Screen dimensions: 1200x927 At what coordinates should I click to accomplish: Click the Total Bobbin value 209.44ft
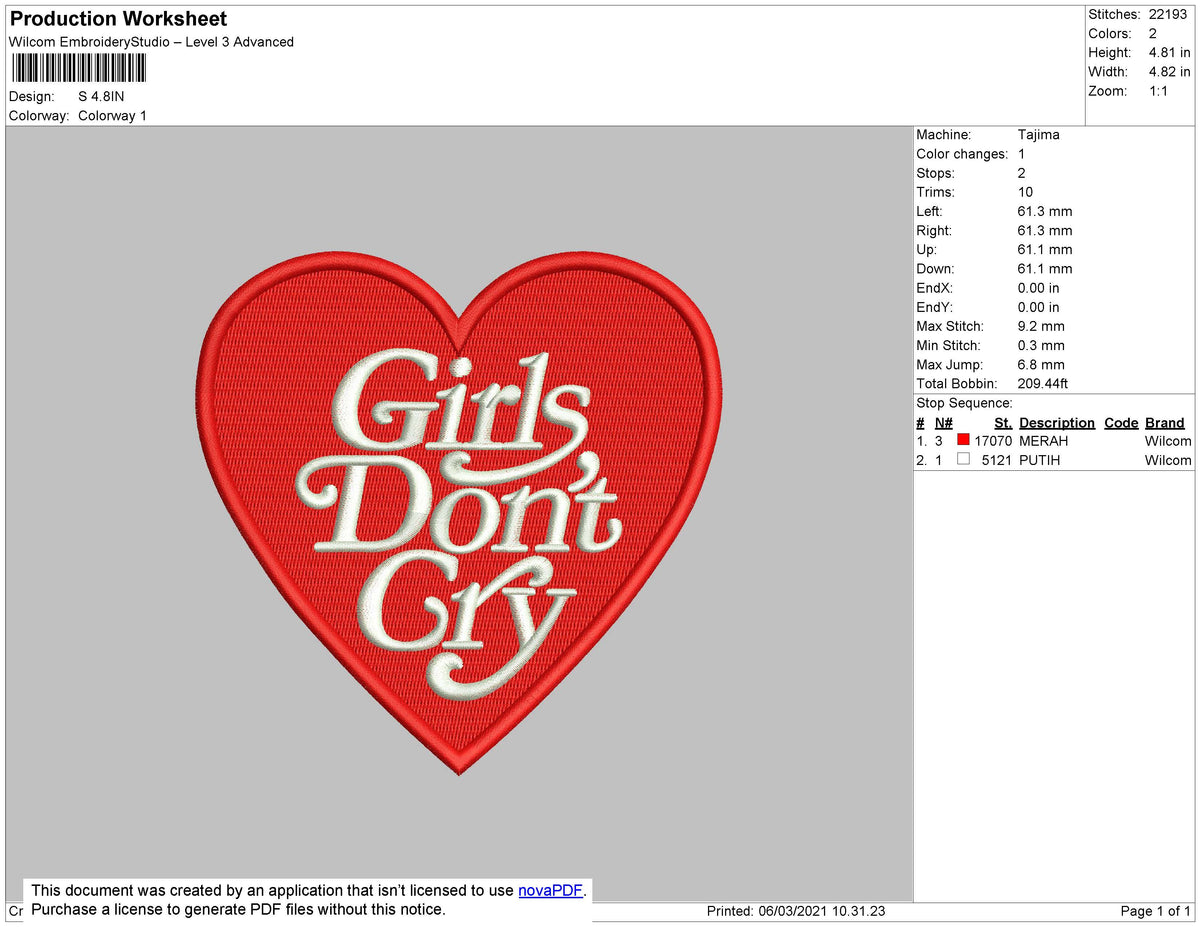click(1043, 383)
